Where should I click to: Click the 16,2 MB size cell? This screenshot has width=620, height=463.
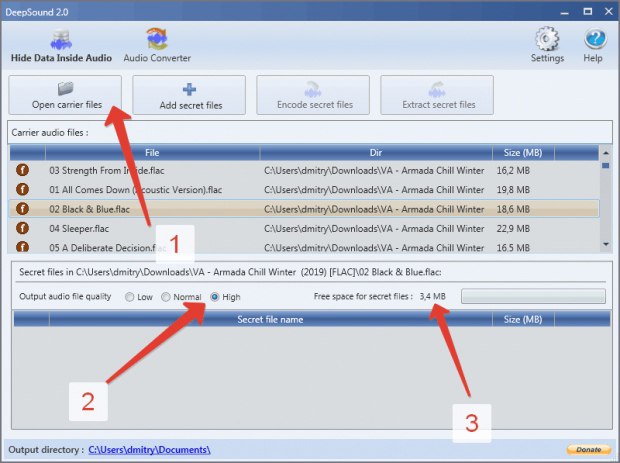point(513,170)
